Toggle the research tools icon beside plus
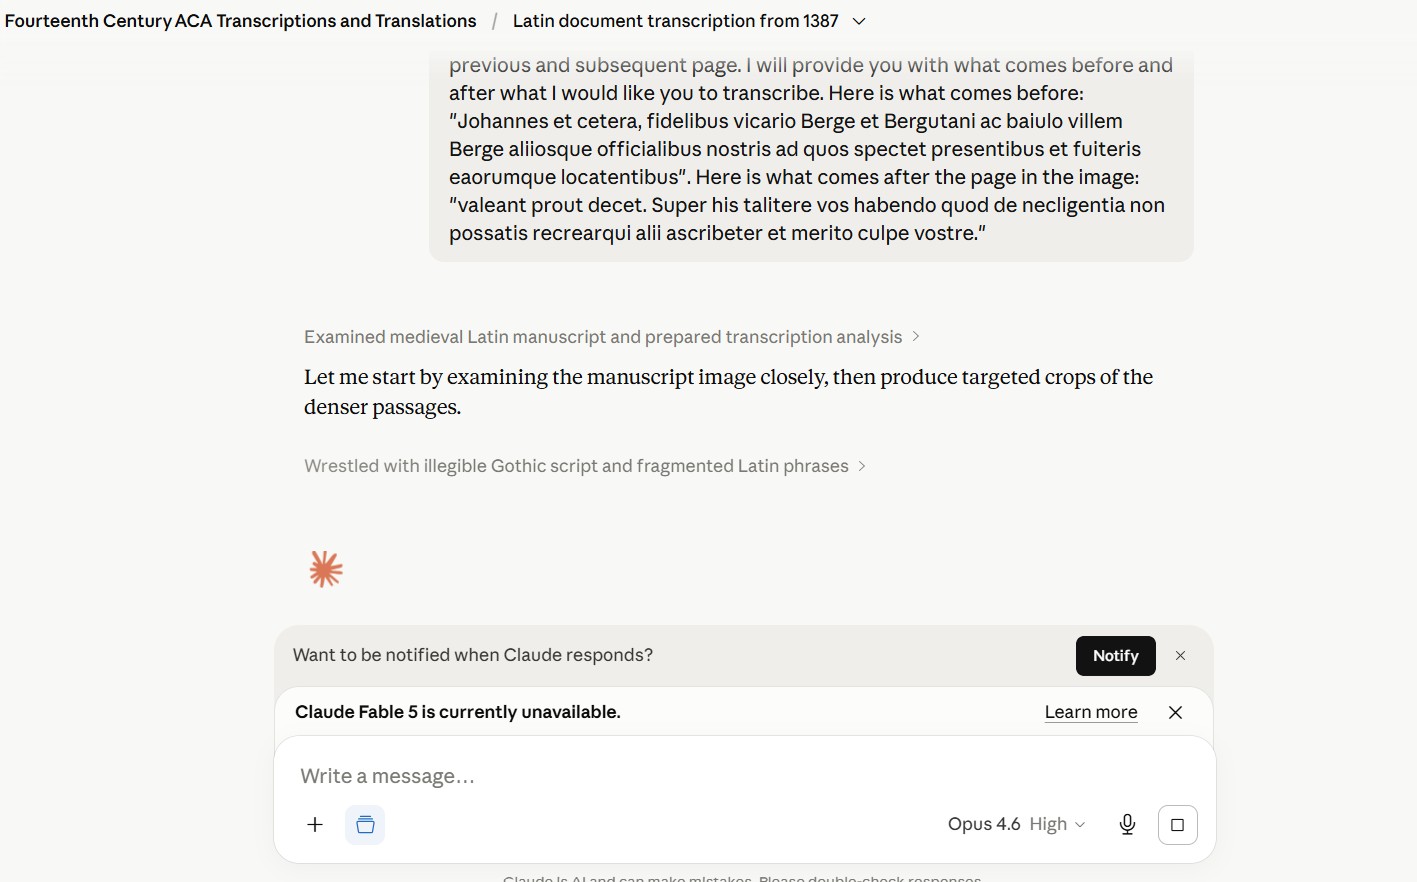1417x882 pixels. pos(365,825)
